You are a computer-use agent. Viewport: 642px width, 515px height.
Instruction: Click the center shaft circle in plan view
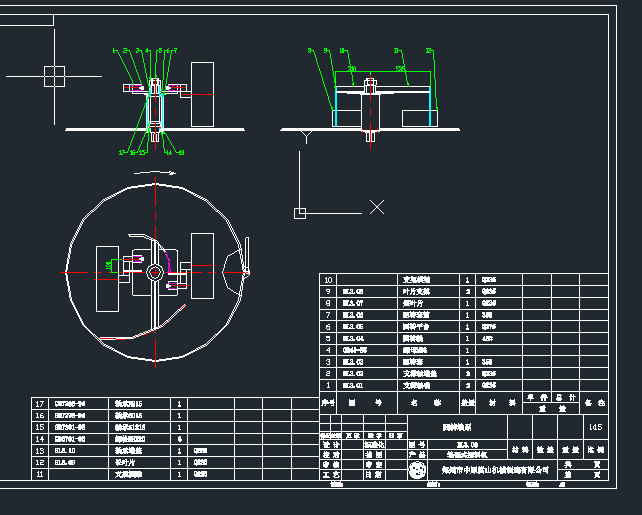point(155,272)
